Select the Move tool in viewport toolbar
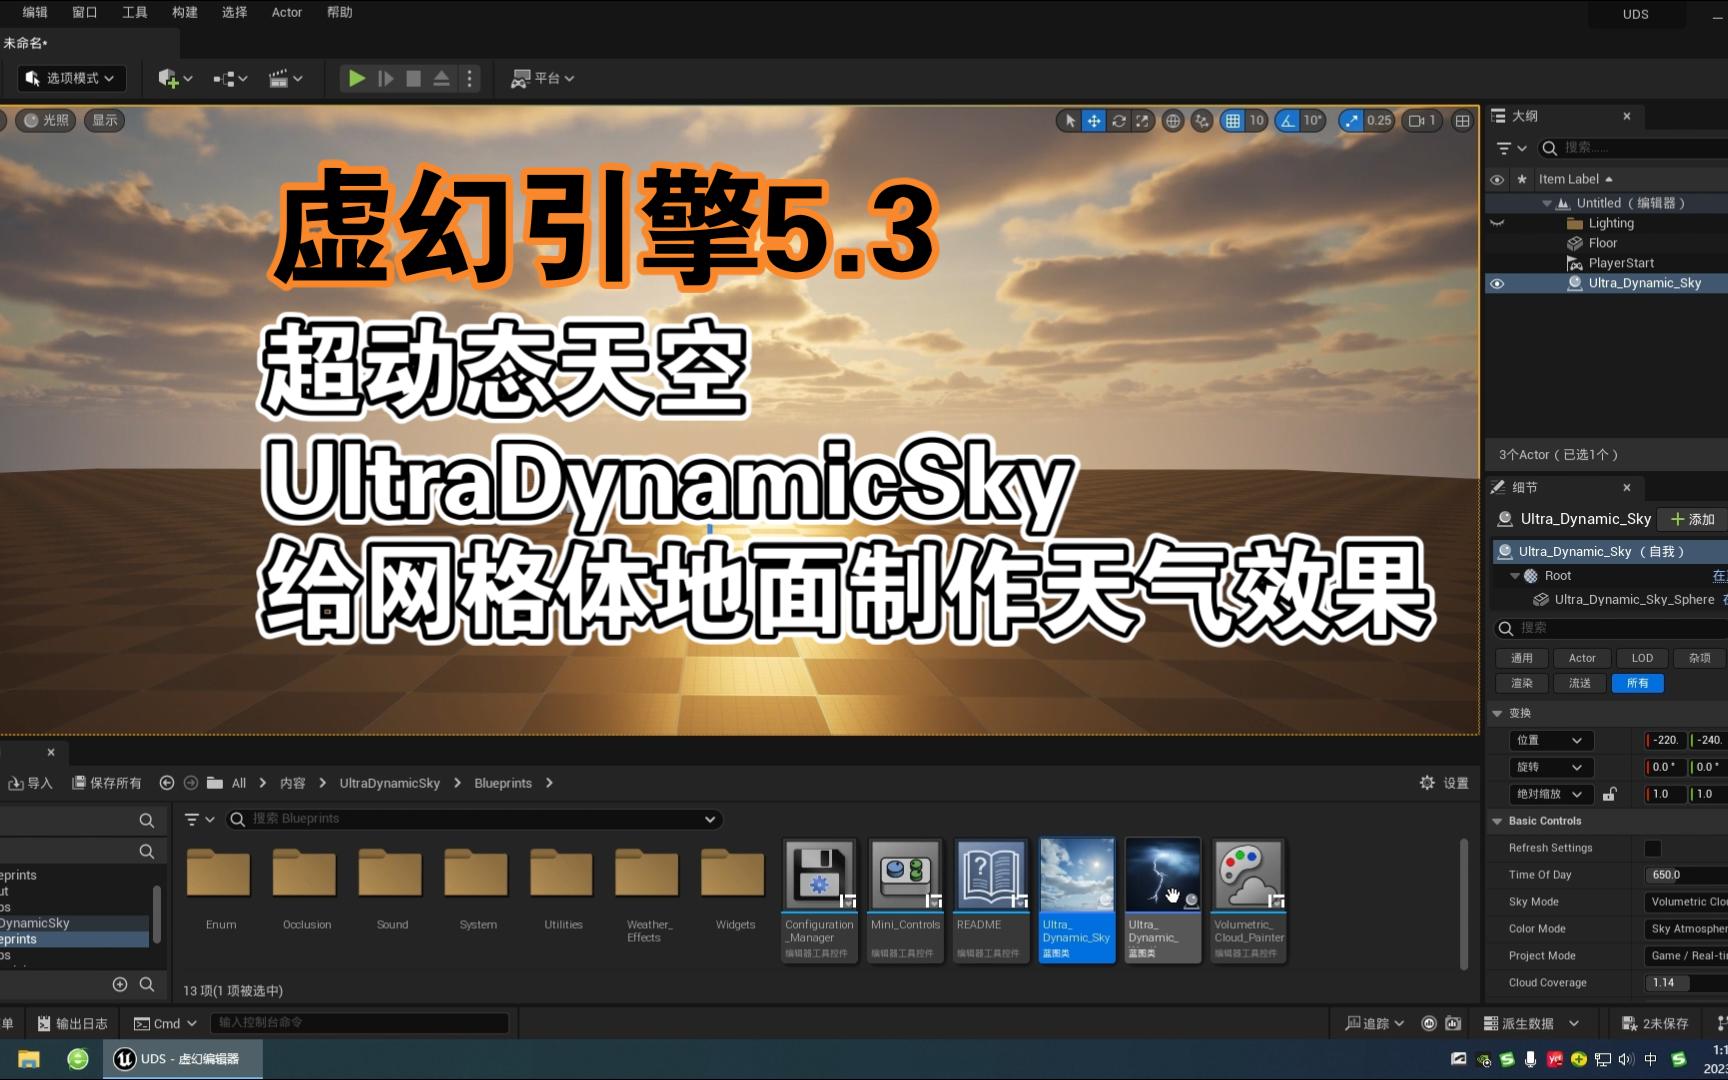The width and height of the screenshot is (1728, 1080). point(1093,120)
